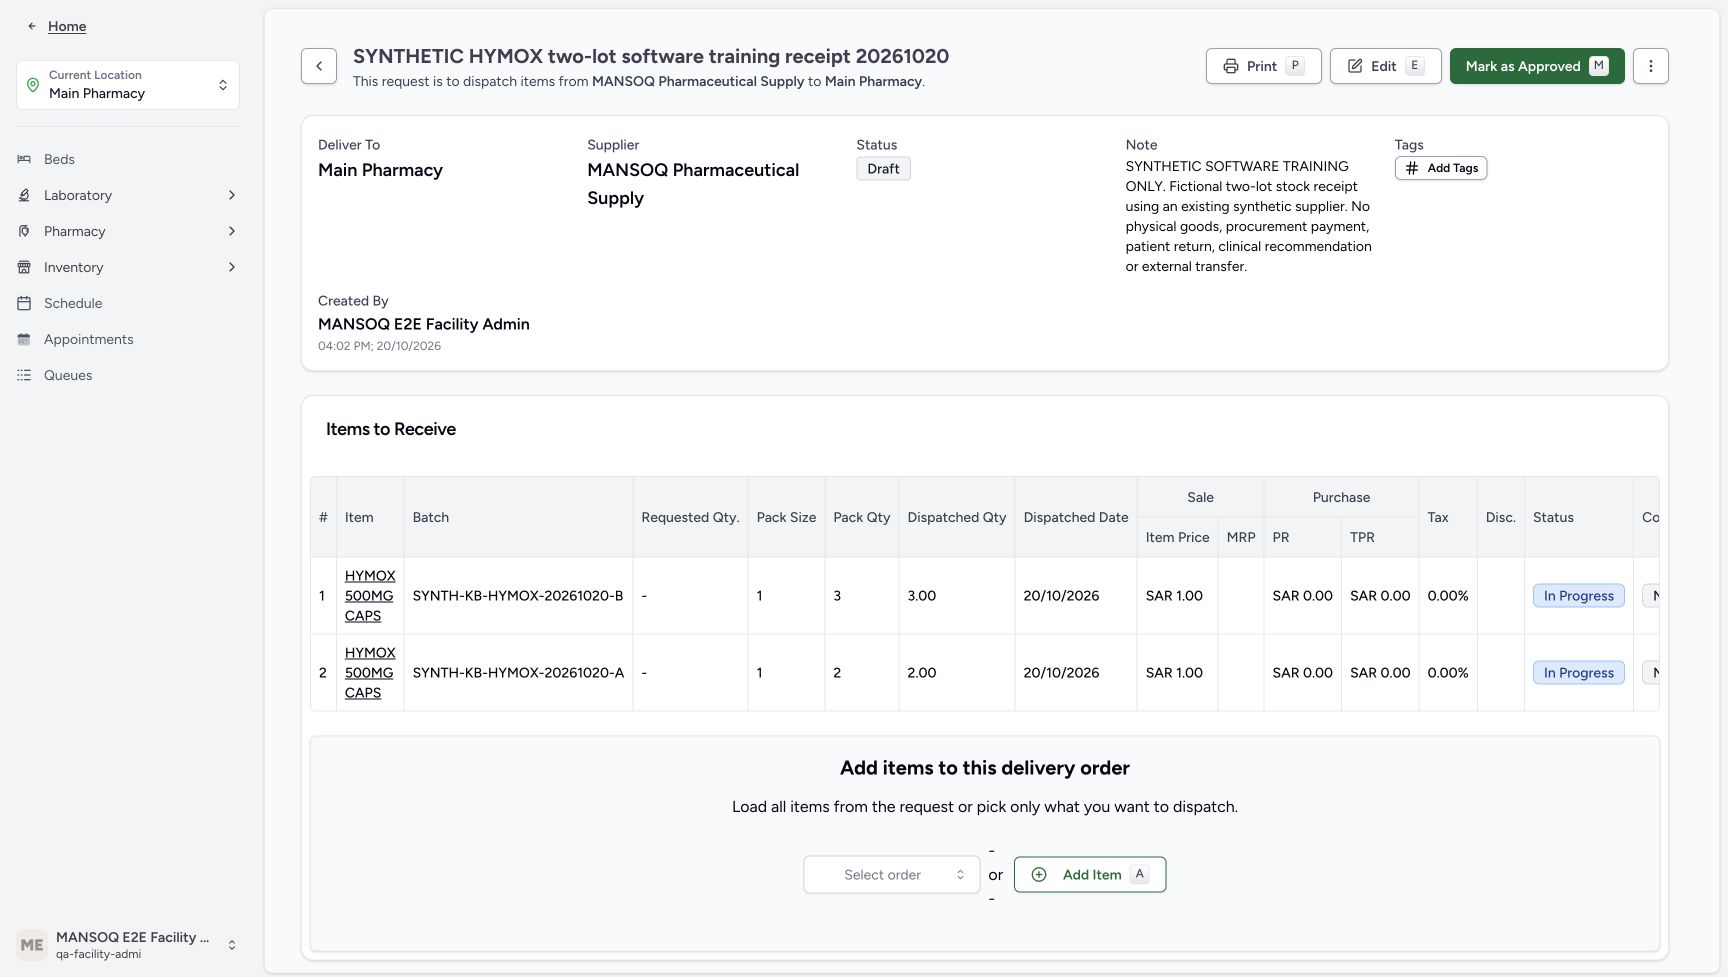
Task: Click the Queues list icon
Action: [24, 375]
